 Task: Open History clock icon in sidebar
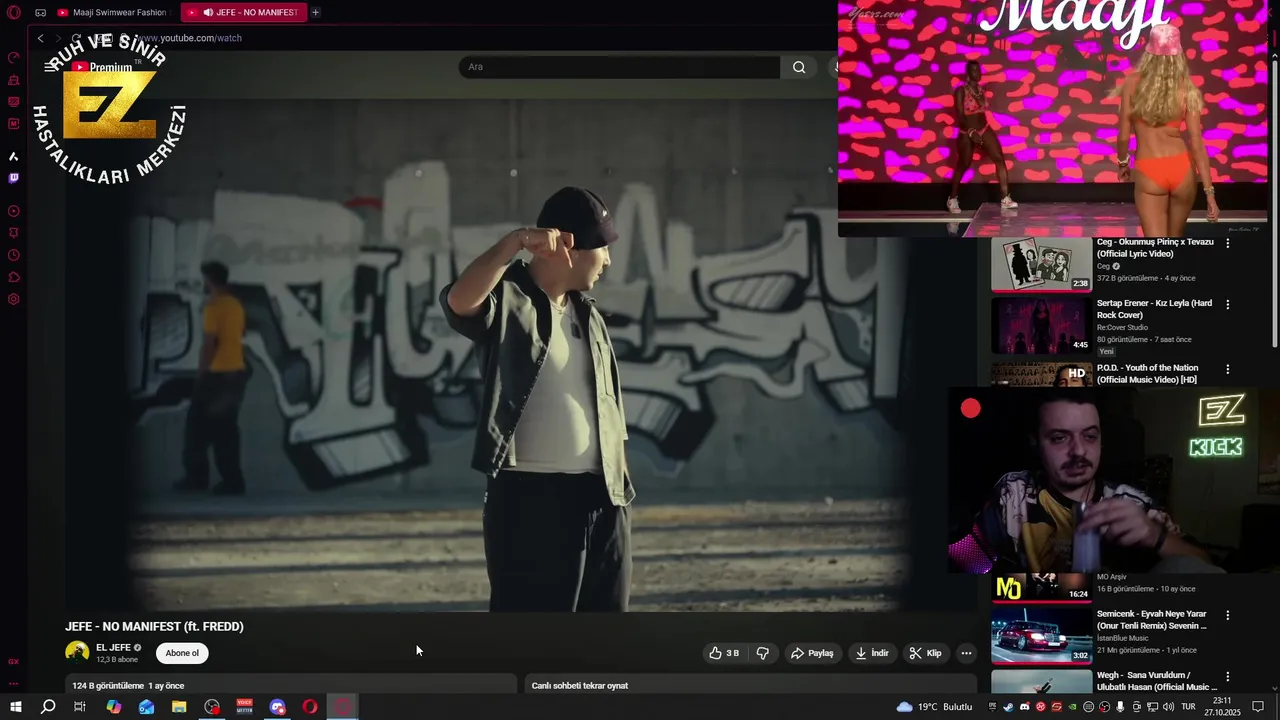coord(14,255)
